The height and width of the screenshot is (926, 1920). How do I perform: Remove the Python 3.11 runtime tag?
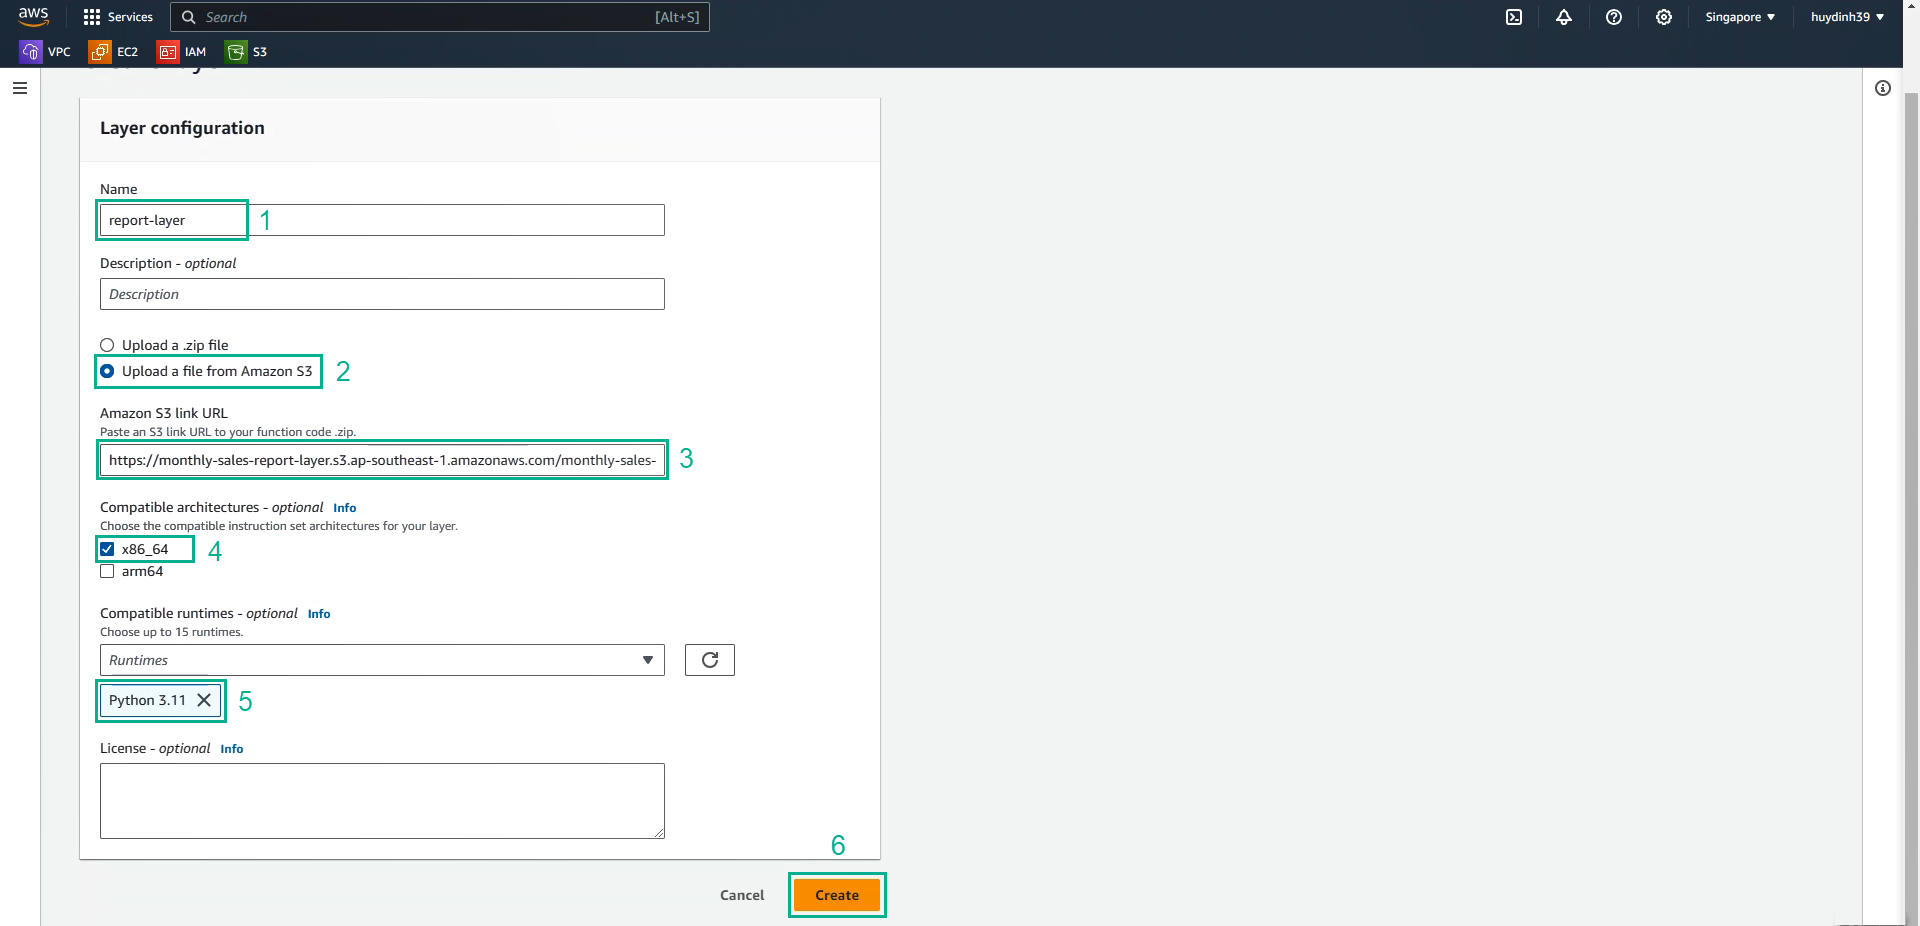204,700
